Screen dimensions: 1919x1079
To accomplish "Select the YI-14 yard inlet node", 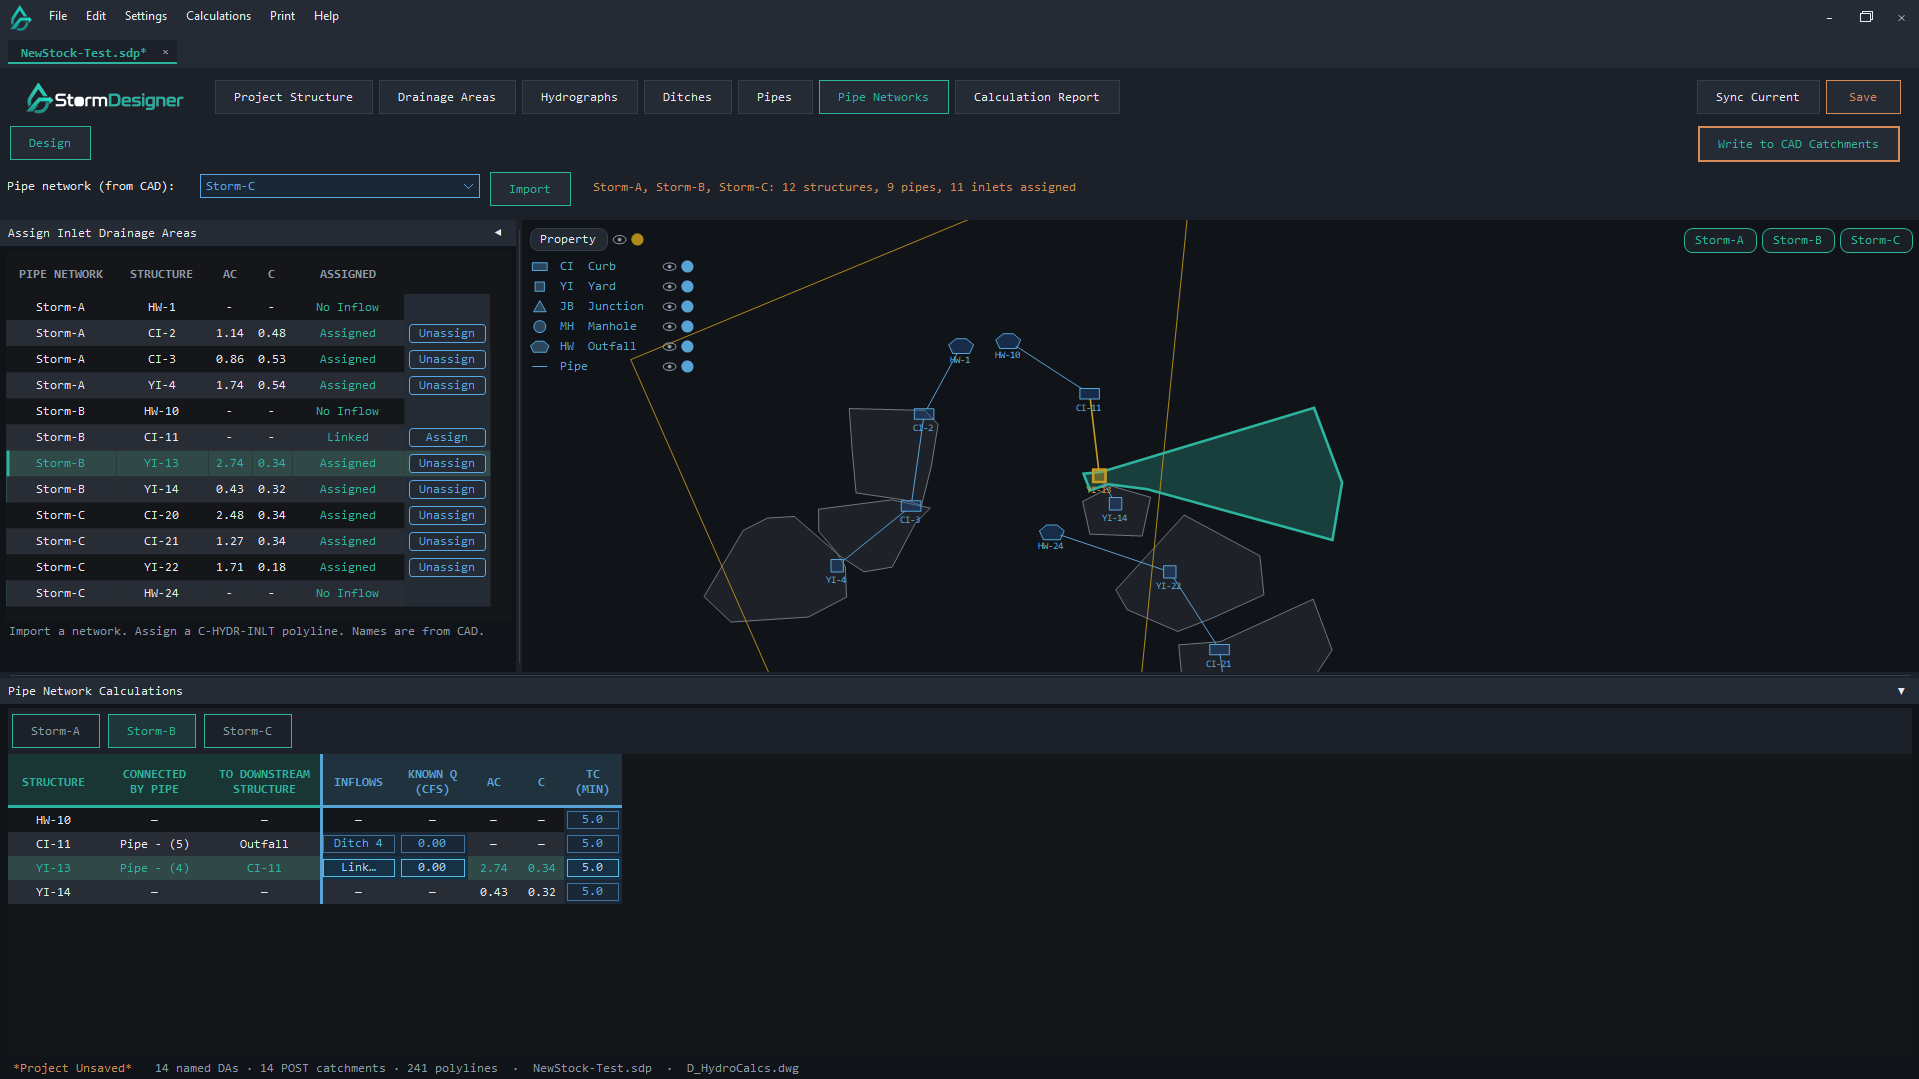I will (1115, 504).
